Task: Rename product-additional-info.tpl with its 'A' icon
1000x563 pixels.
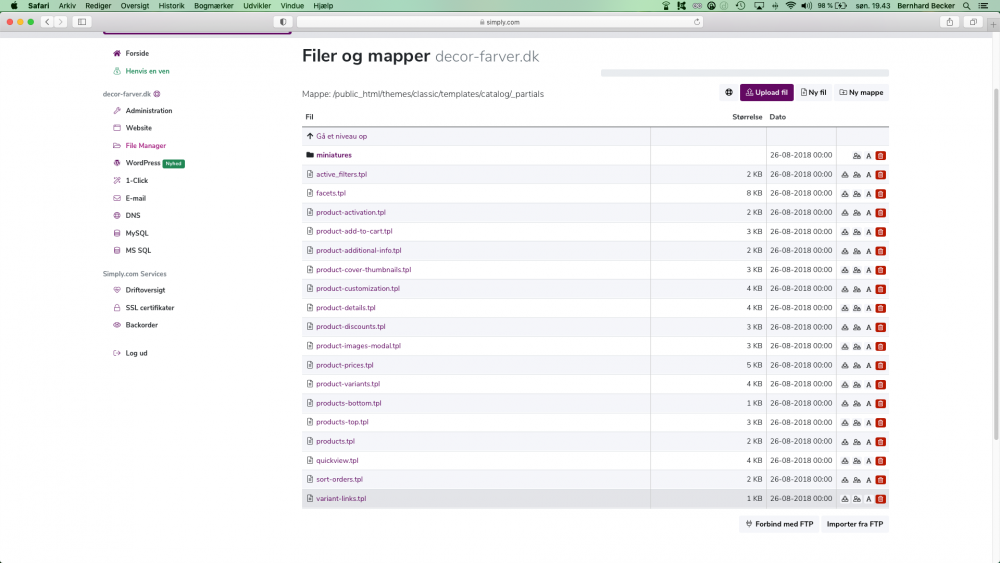Action: pyautogui.click(x=868, y=251)
